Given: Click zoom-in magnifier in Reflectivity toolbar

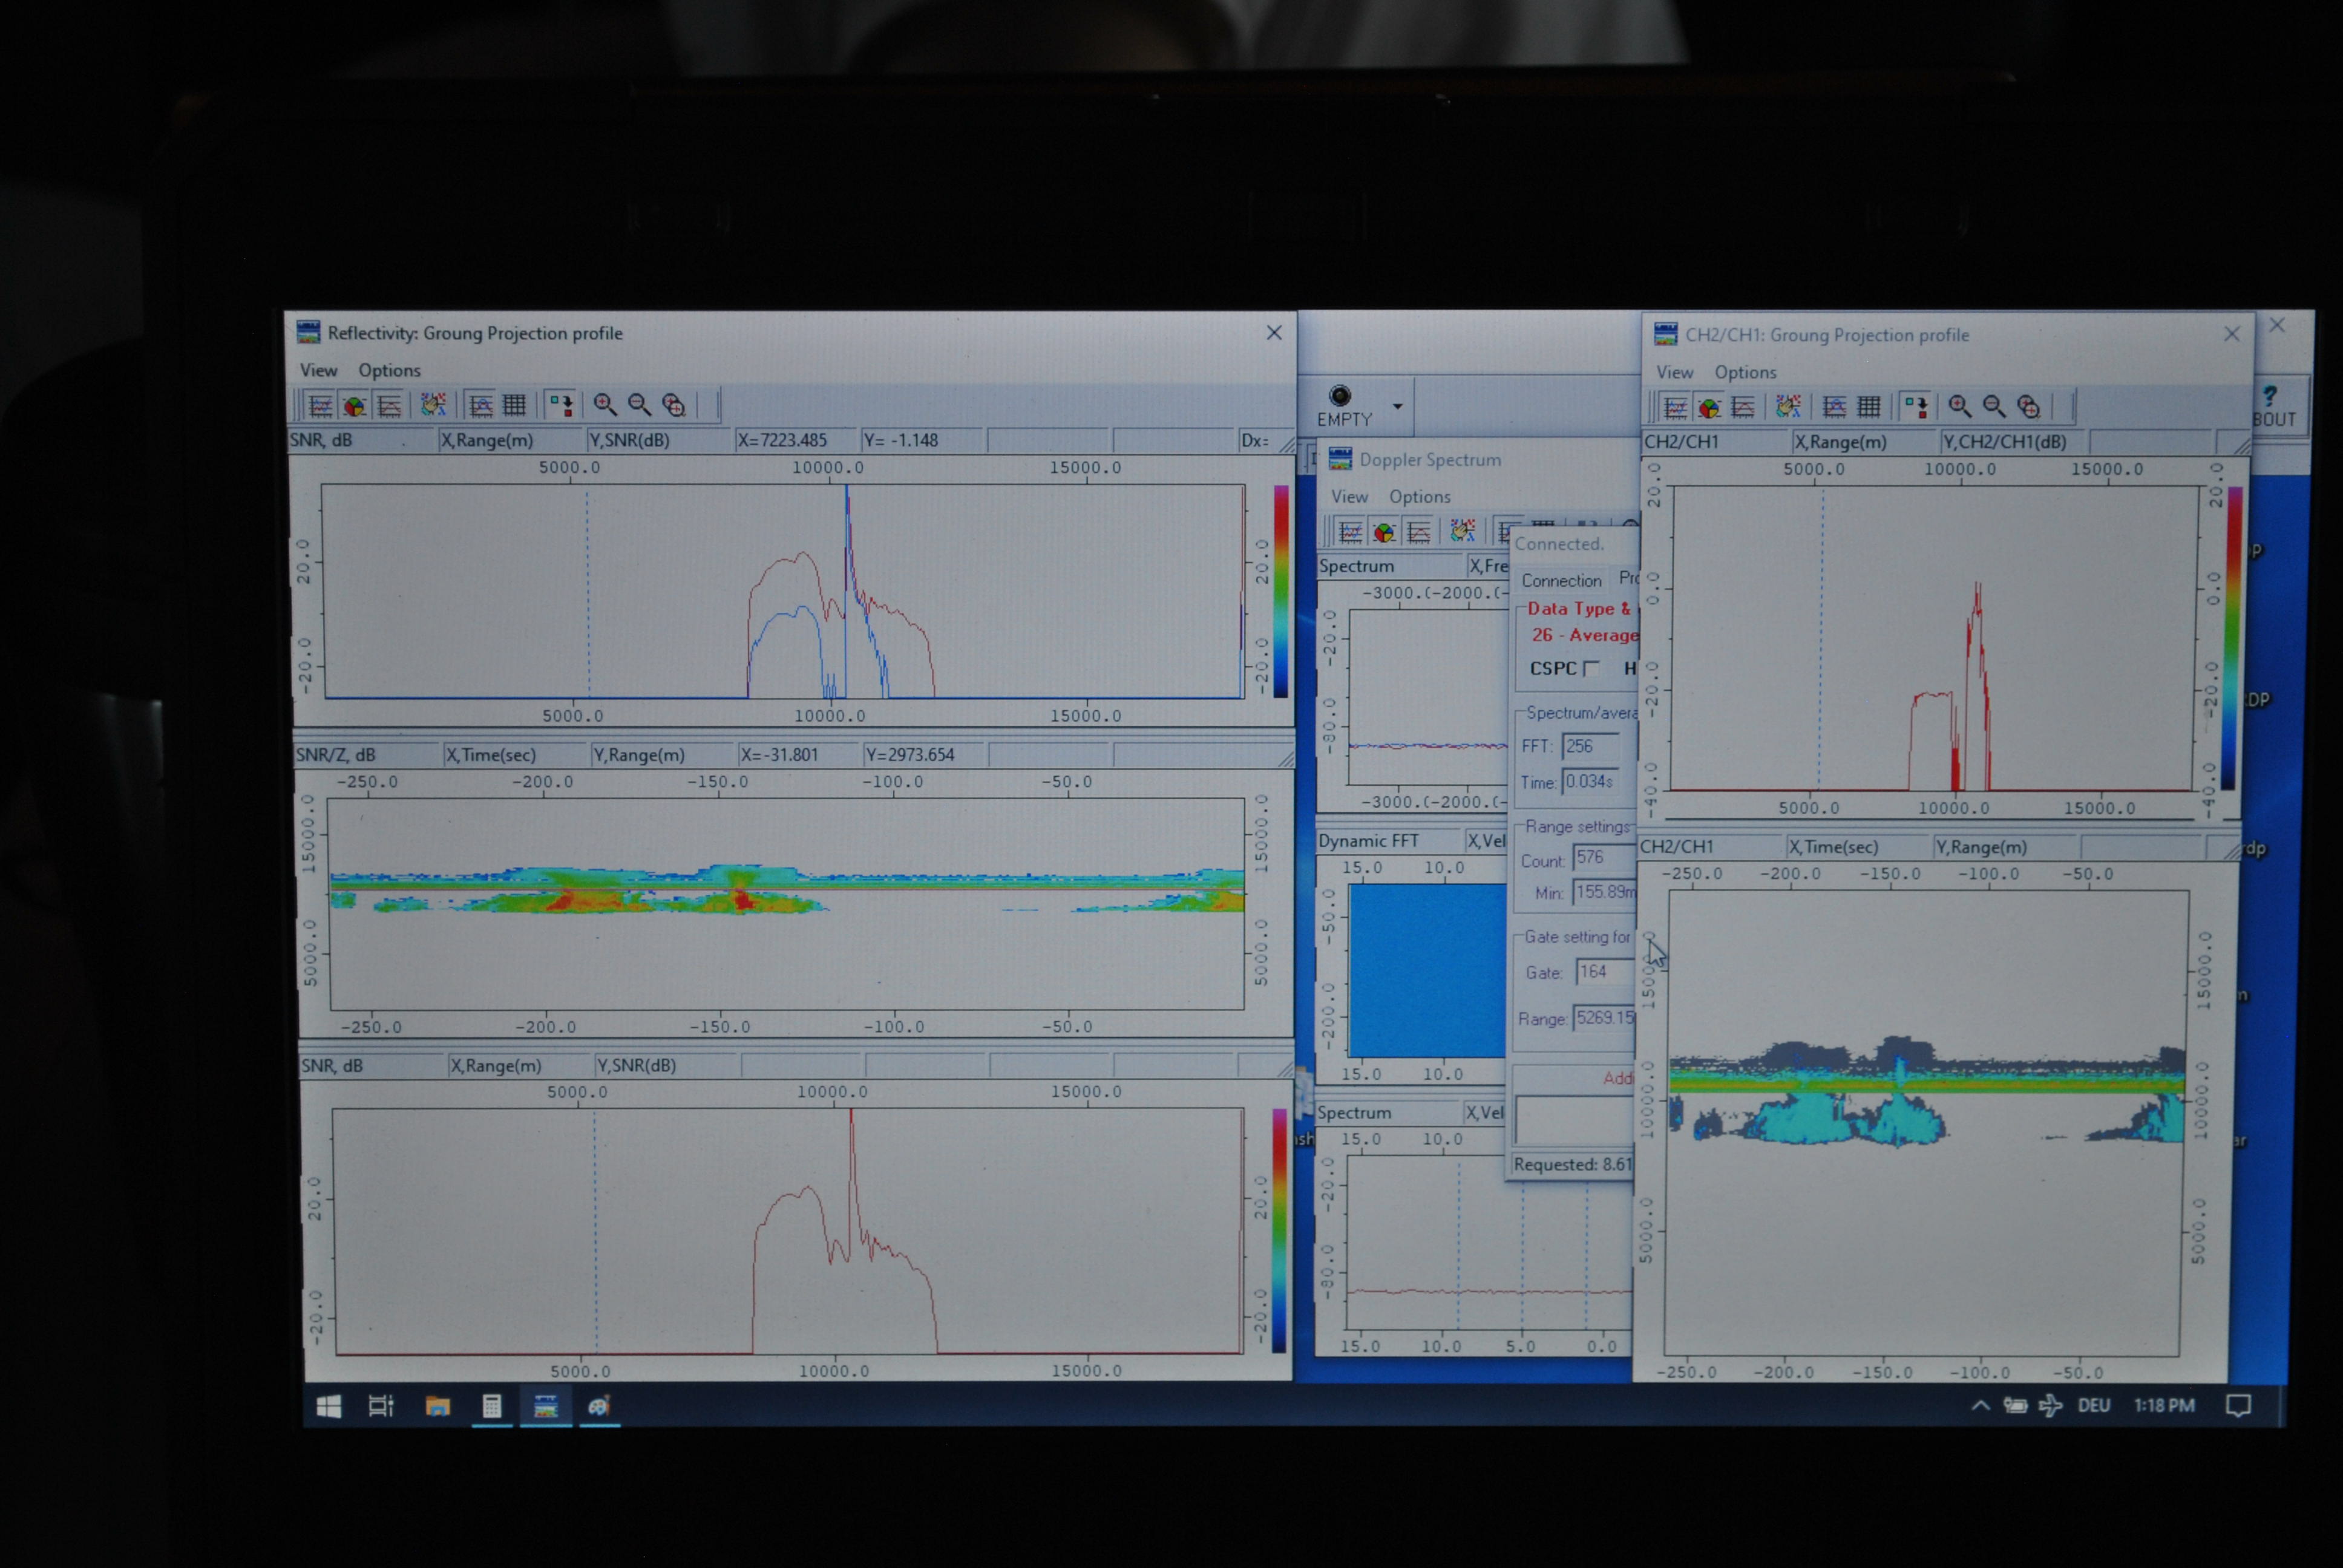Looking at the screenshot, I should pyautogui.click(x=605, y=404).
